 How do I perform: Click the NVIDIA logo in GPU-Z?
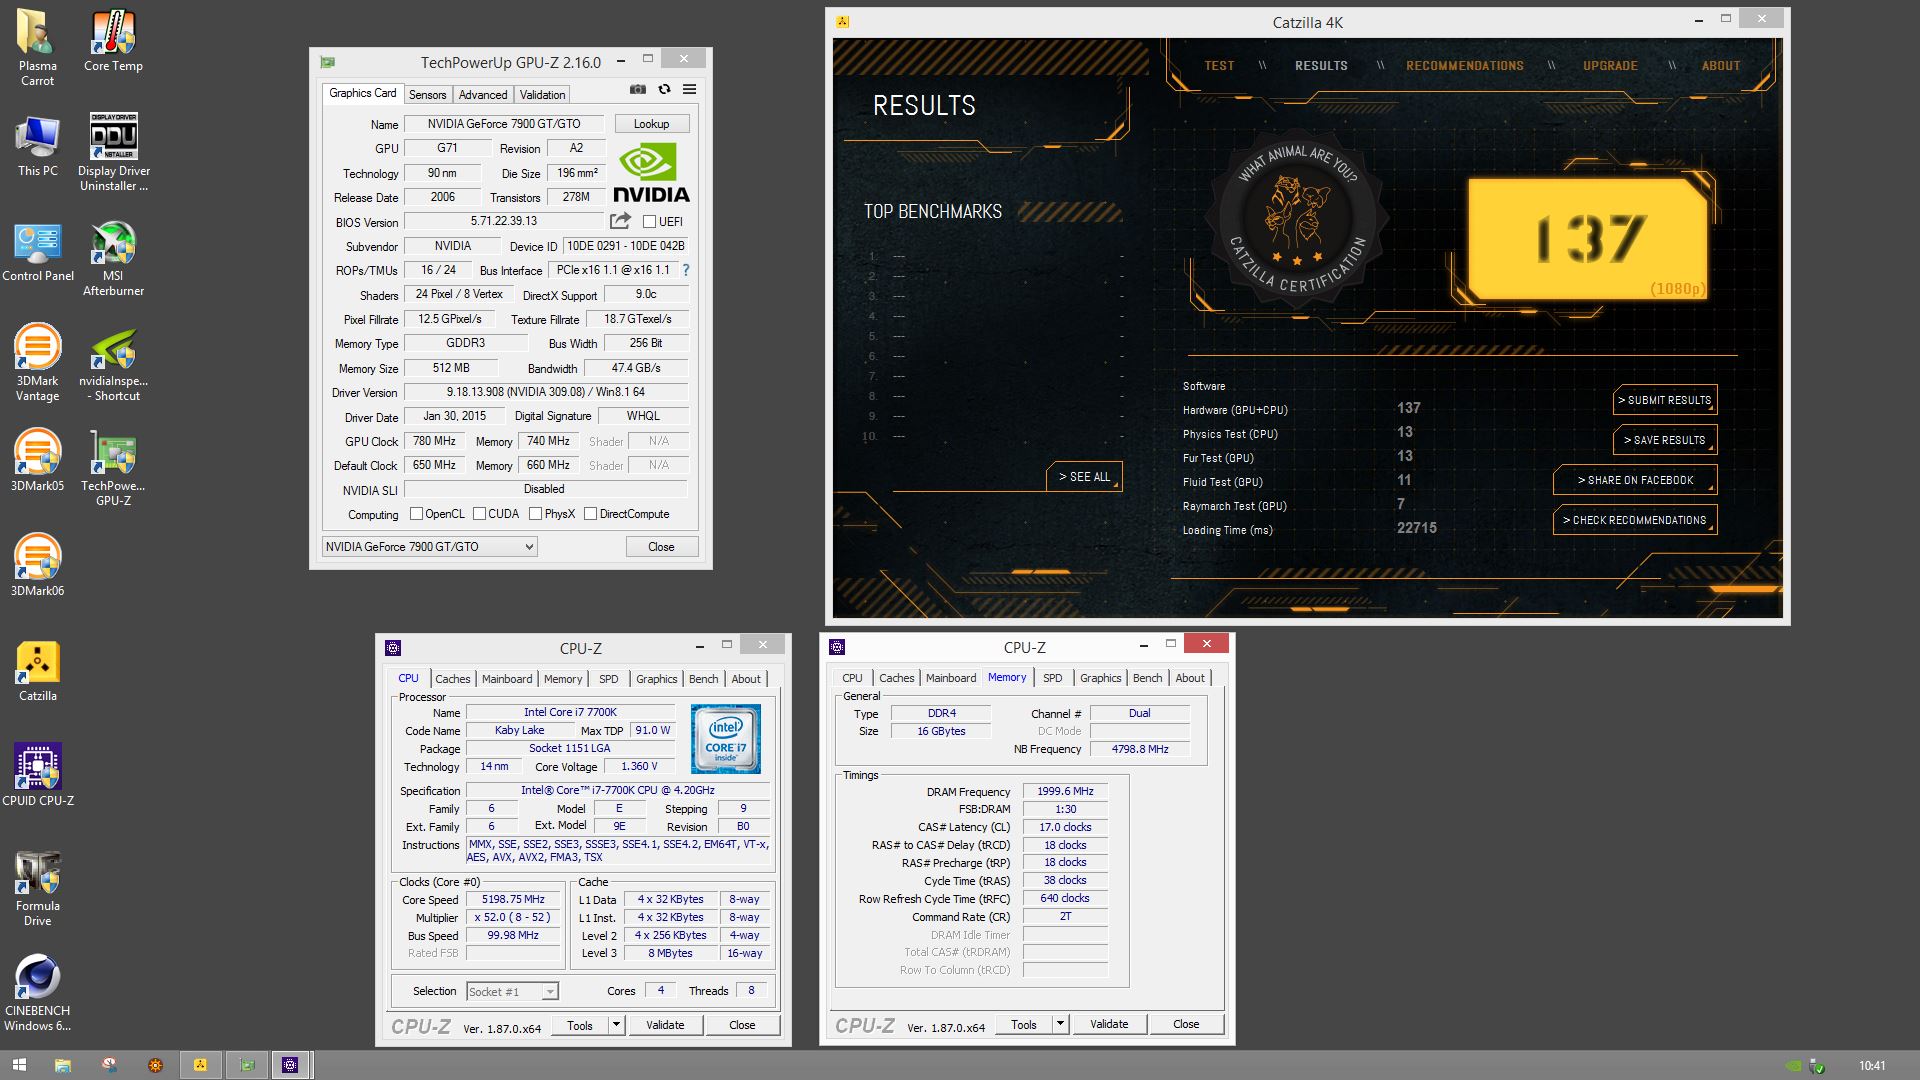point(651,173)
